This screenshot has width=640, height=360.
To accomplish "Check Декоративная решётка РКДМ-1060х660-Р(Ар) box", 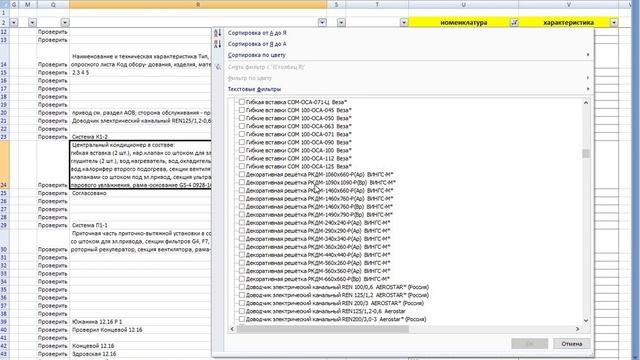I will (242, 174).
